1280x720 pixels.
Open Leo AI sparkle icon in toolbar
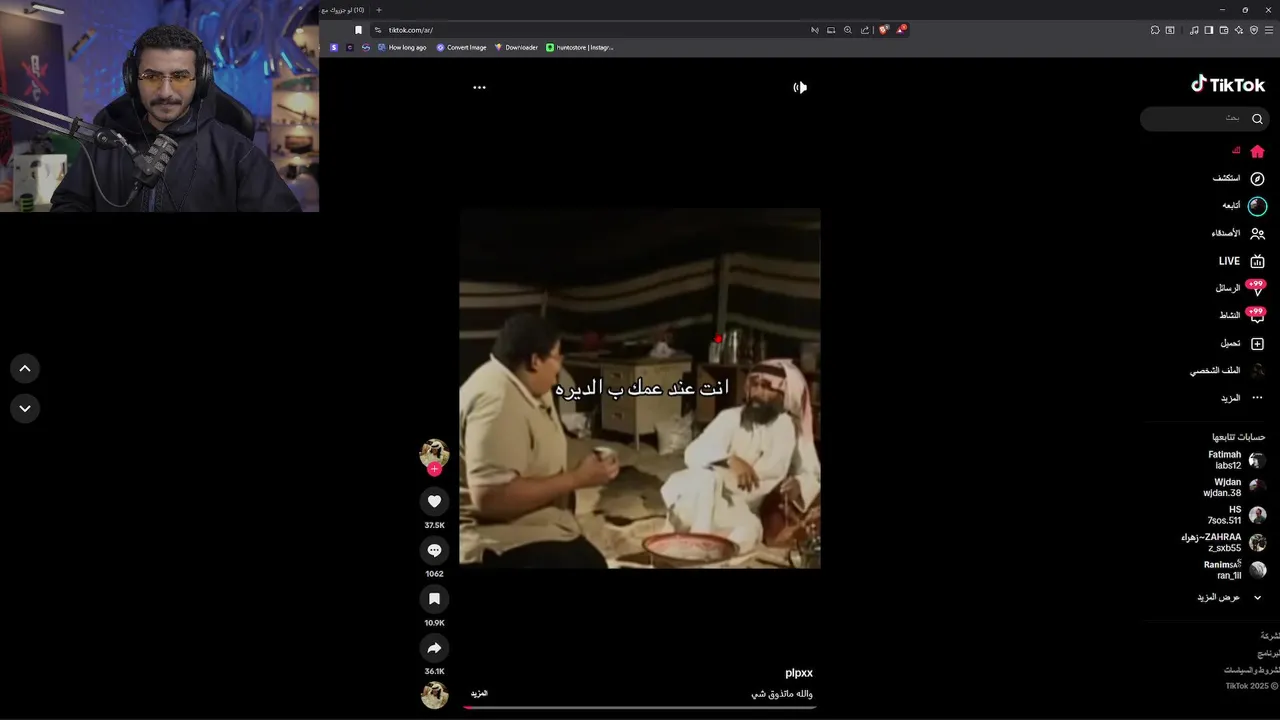click(1239, 30)
